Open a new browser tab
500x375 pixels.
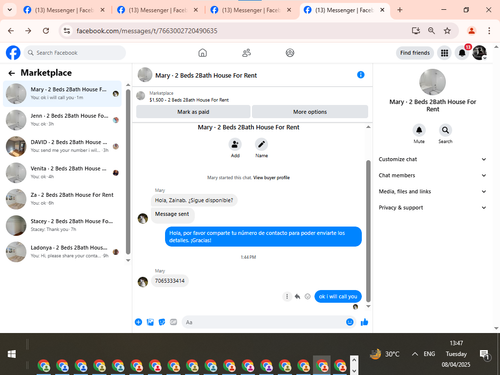click(400, 10)
